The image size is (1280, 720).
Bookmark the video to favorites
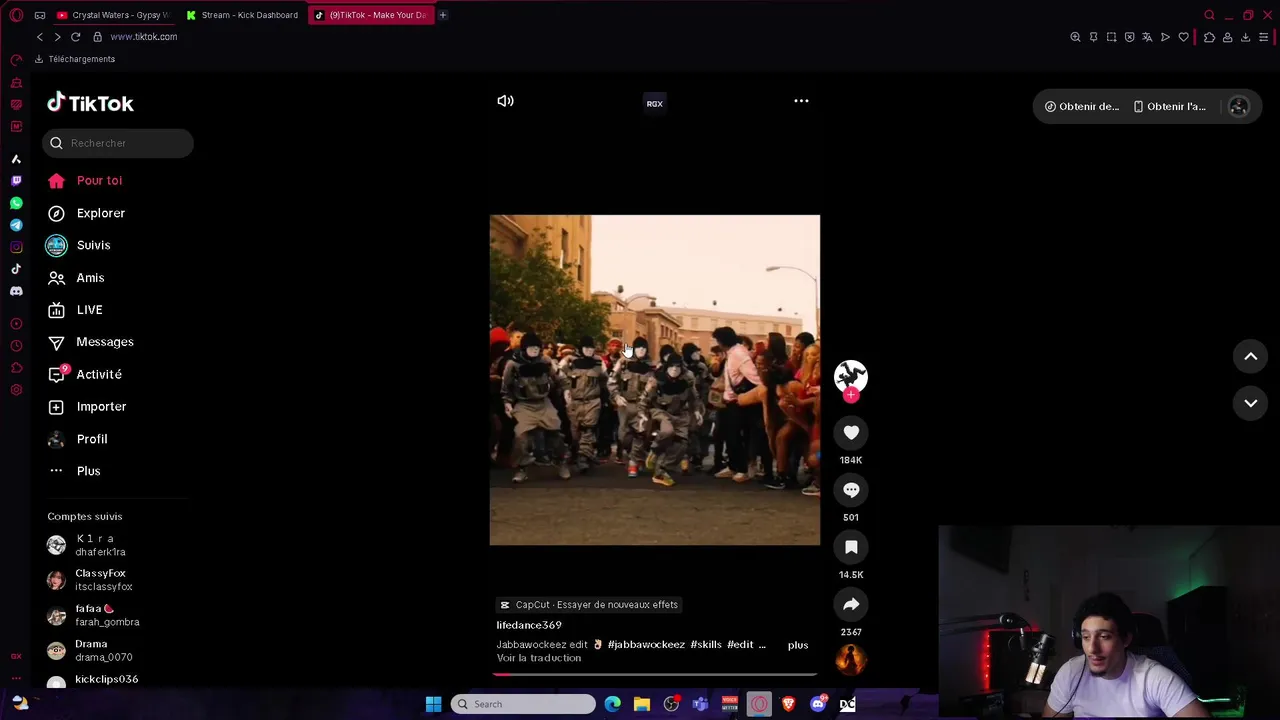(851, 547)
